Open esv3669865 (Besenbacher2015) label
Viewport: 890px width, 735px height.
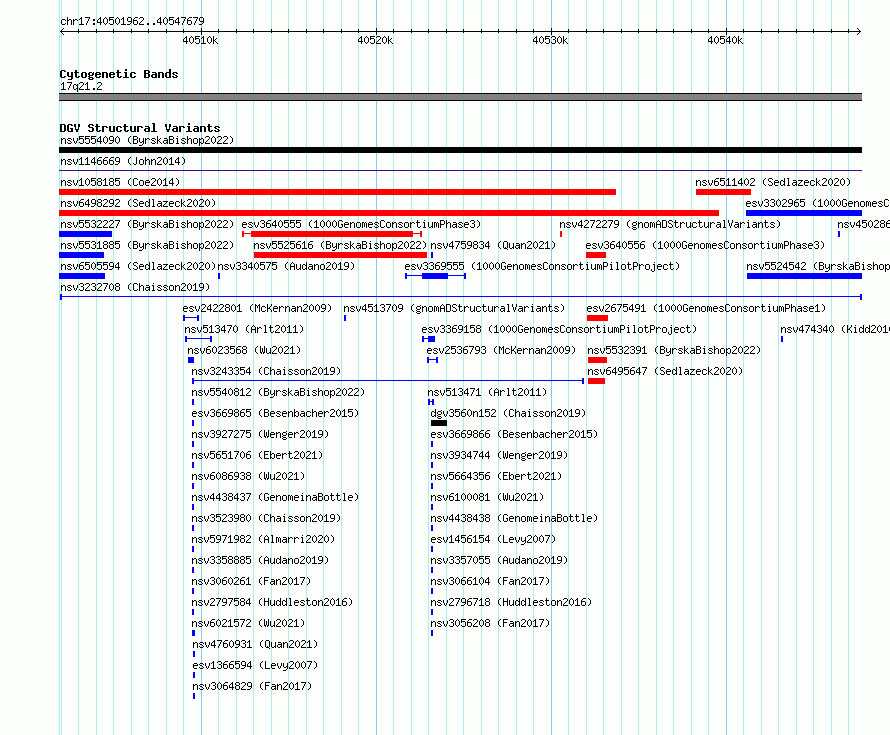(x=275, y=413)
